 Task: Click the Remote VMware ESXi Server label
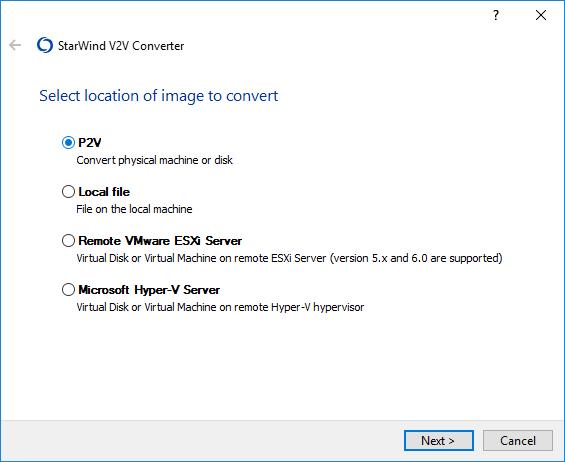coord(160,241)
